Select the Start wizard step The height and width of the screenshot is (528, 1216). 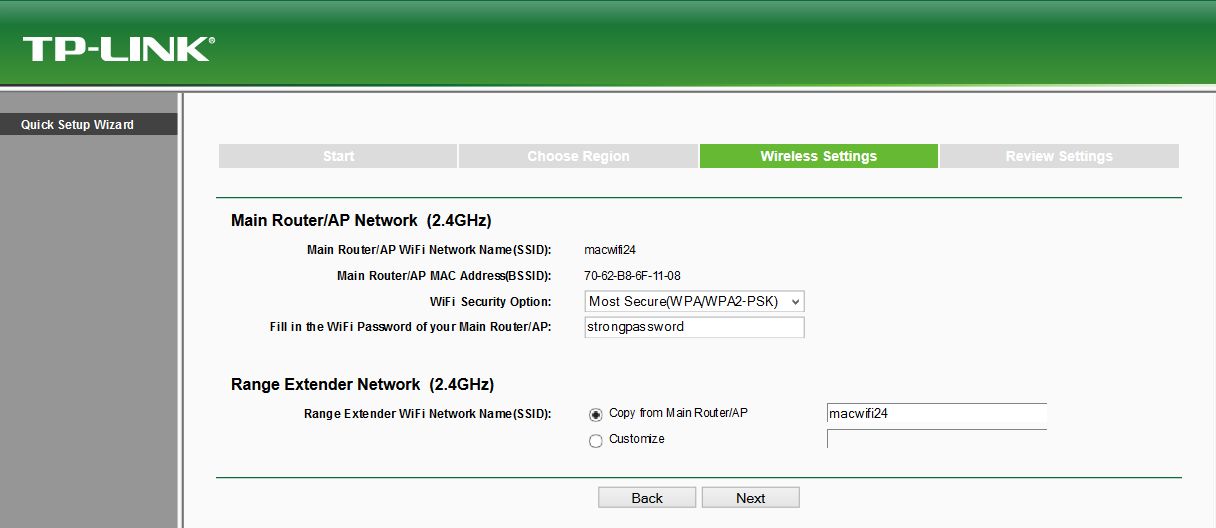[338, 156]
